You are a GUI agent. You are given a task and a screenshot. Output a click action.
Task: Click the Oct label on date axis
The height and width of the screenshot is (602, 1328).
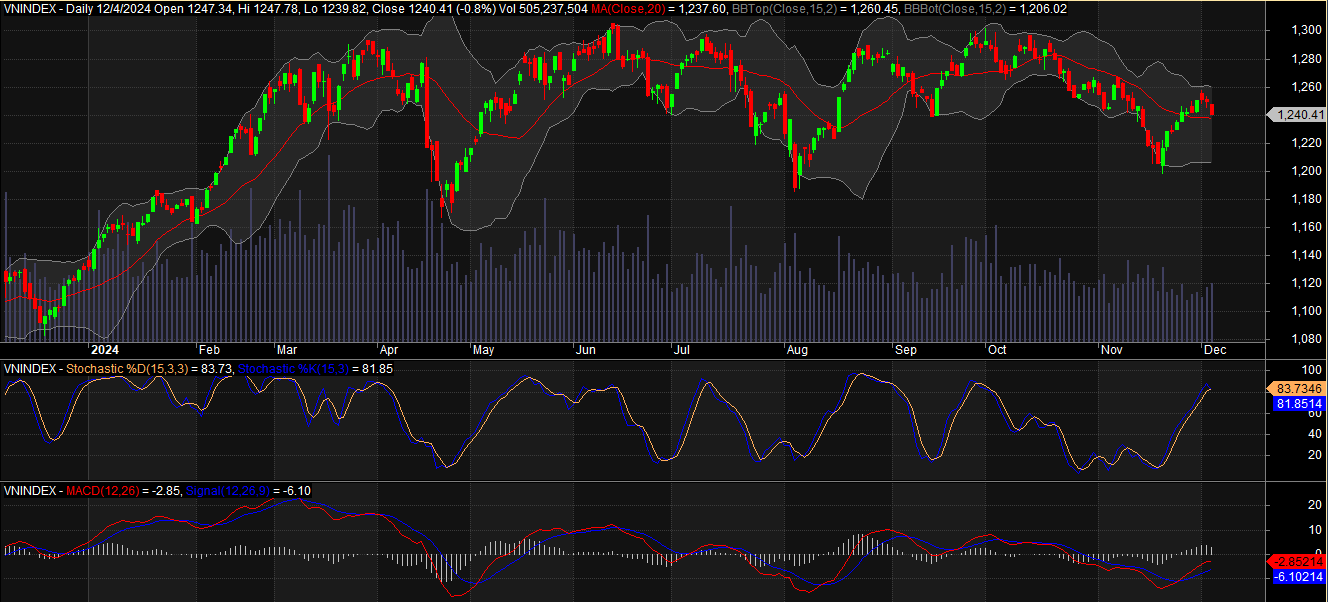pyautogui.click(x=997, y=351)
